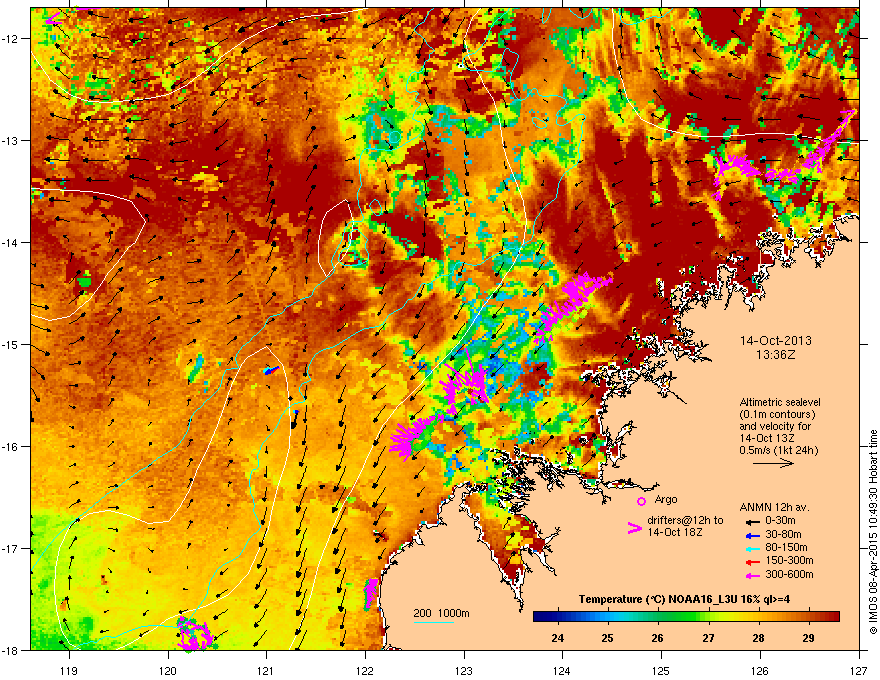Click the '0.5m/s (1kt 24h)' text

(x=778, y=451)
